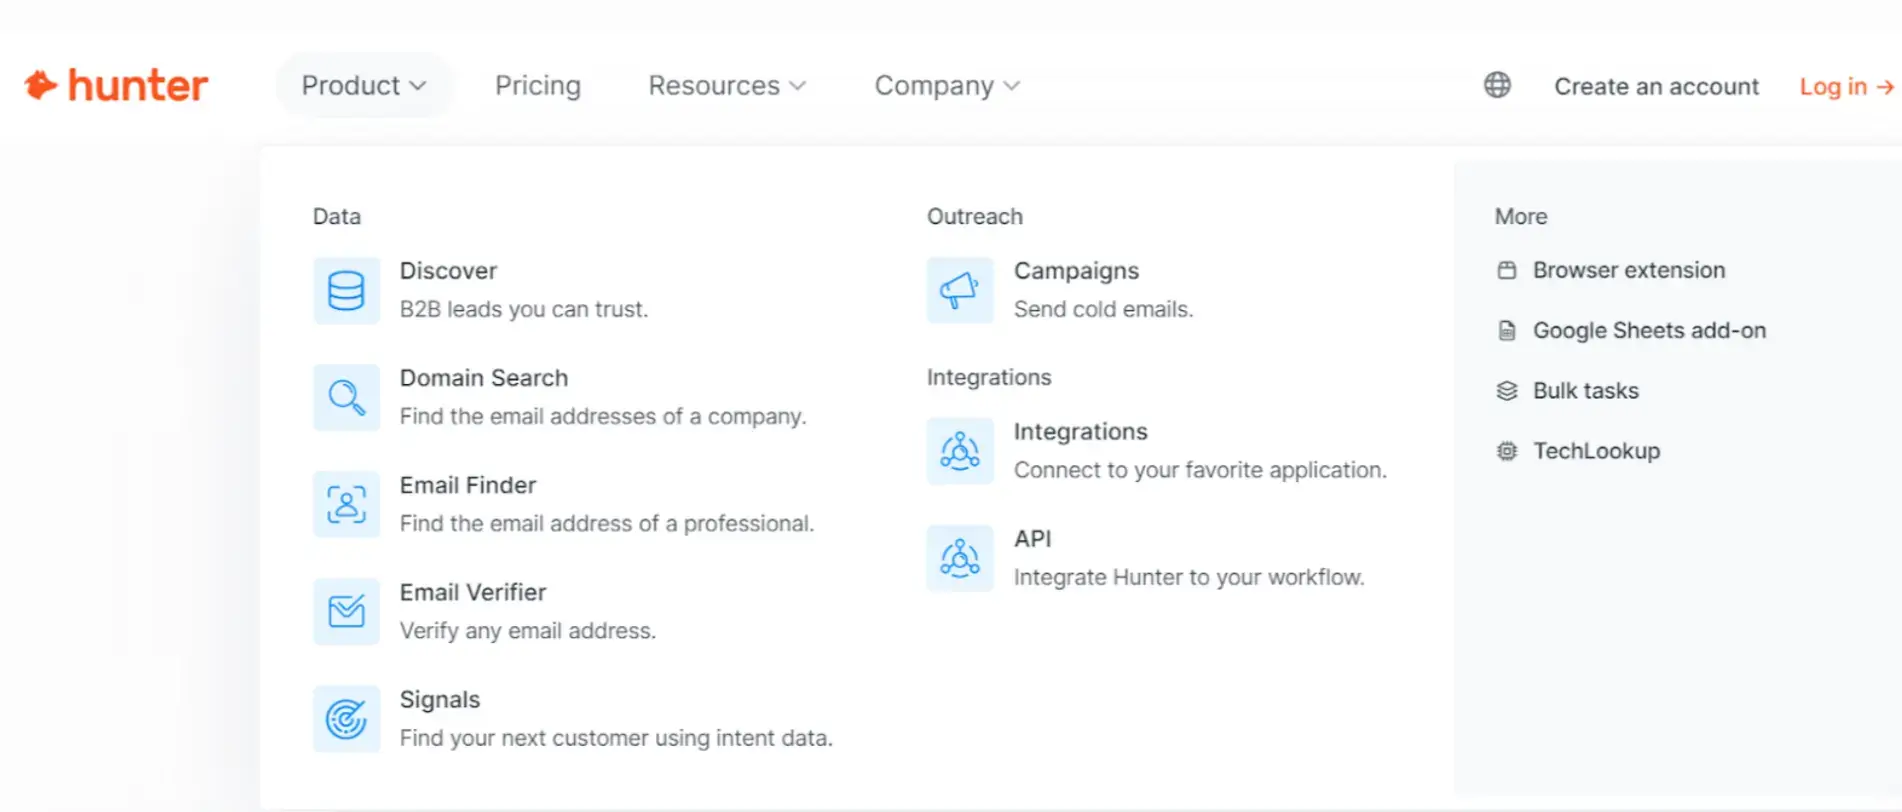Image resolution: width=1902 pixels, height=812 pixels.
Task: Open the Google Sheets add-on link
Action: tap(1650, 331)
